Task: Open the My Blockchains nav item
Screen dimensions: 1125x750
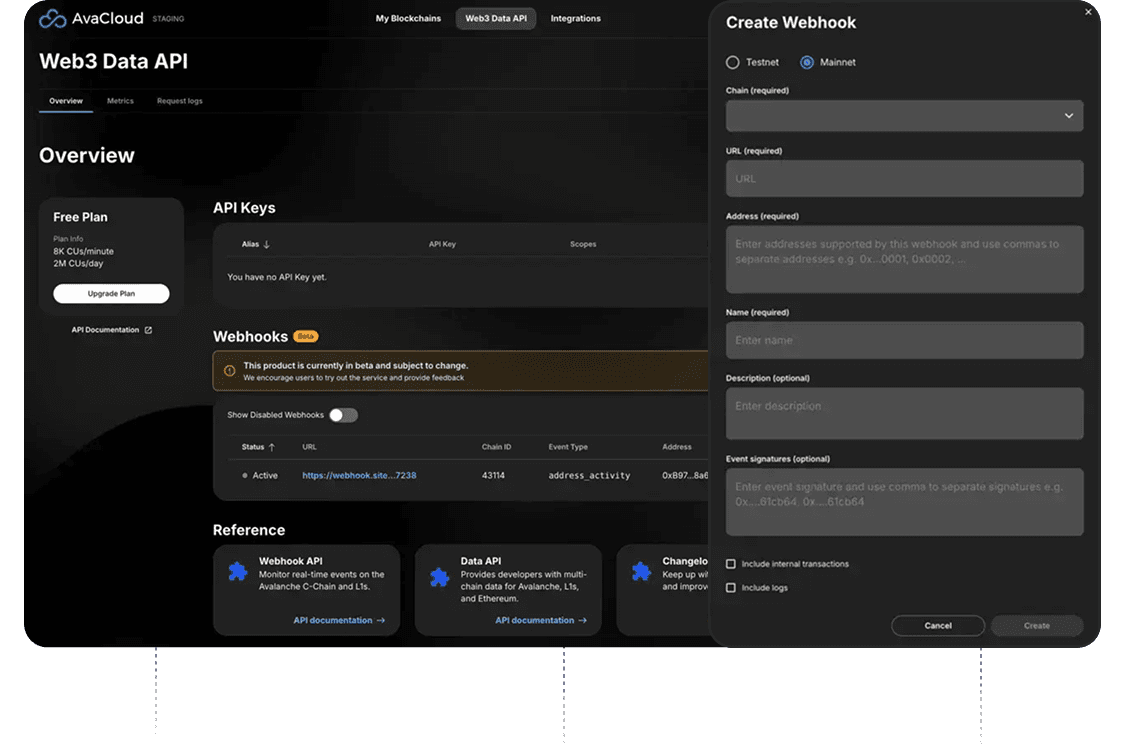Action: point(408,19)
